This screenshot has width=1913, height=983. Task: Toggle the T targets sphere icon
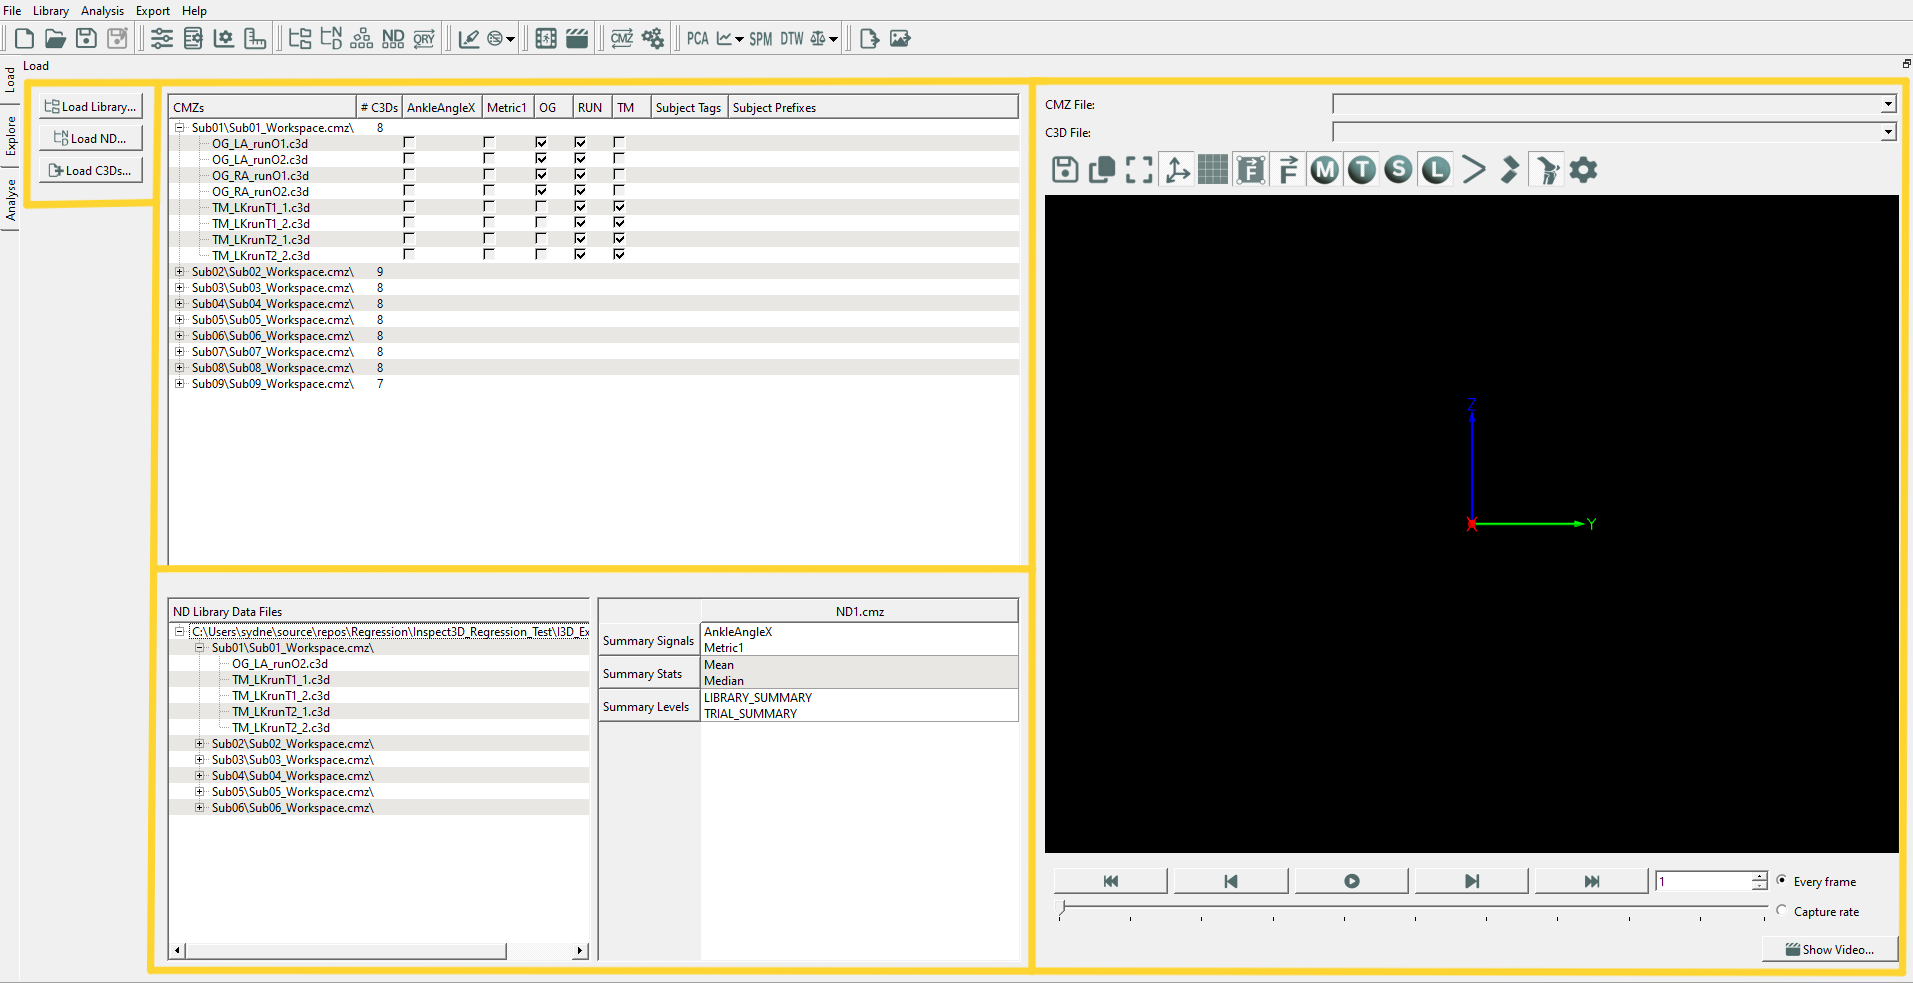pyautogui.click(x=1362, y=170)
